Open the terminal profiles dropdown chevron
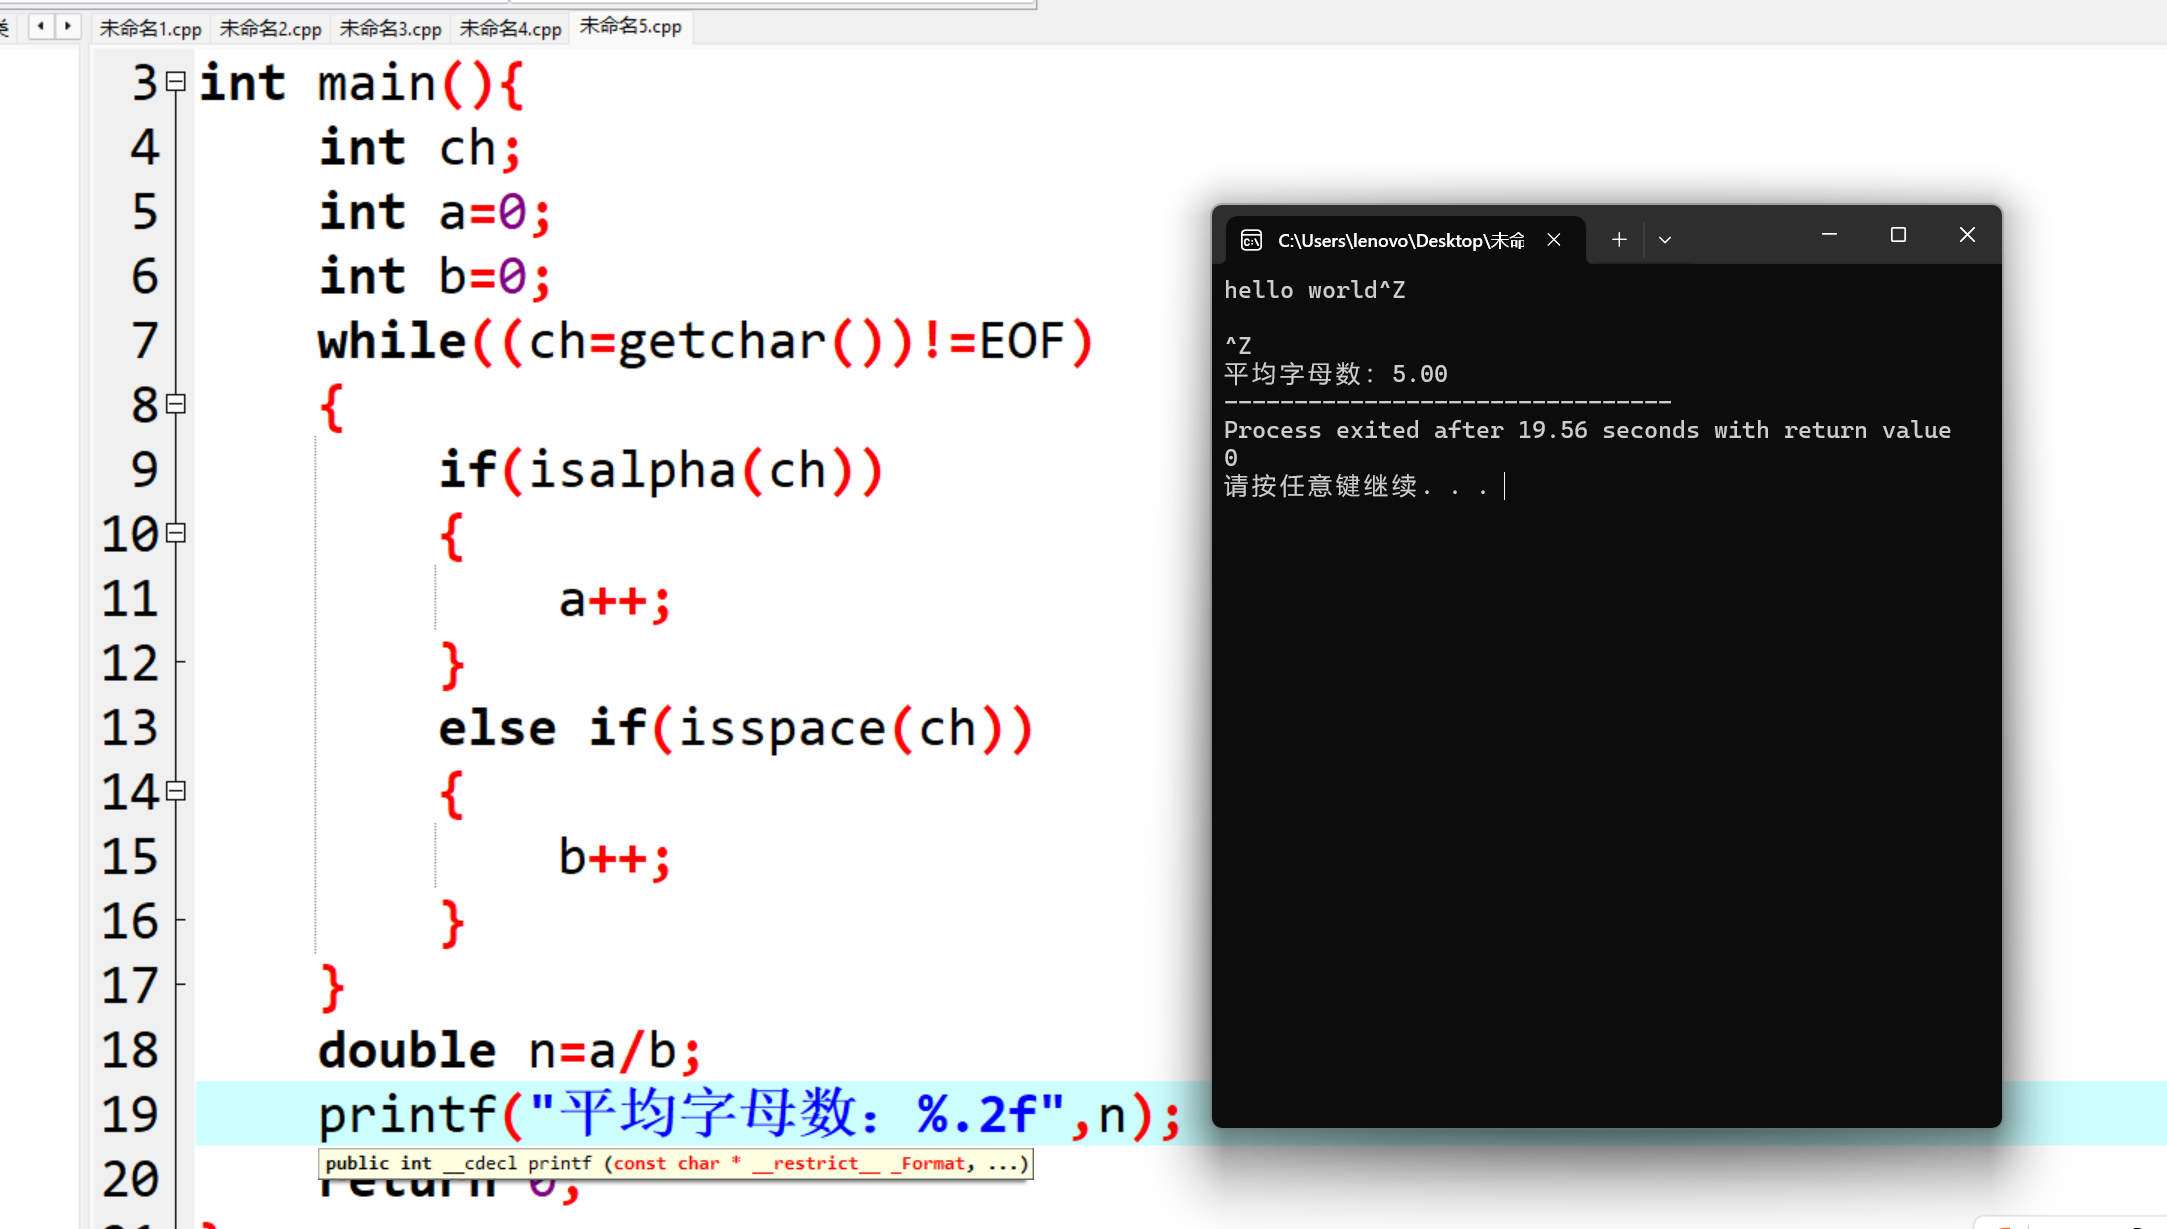 click(1665, 240)
